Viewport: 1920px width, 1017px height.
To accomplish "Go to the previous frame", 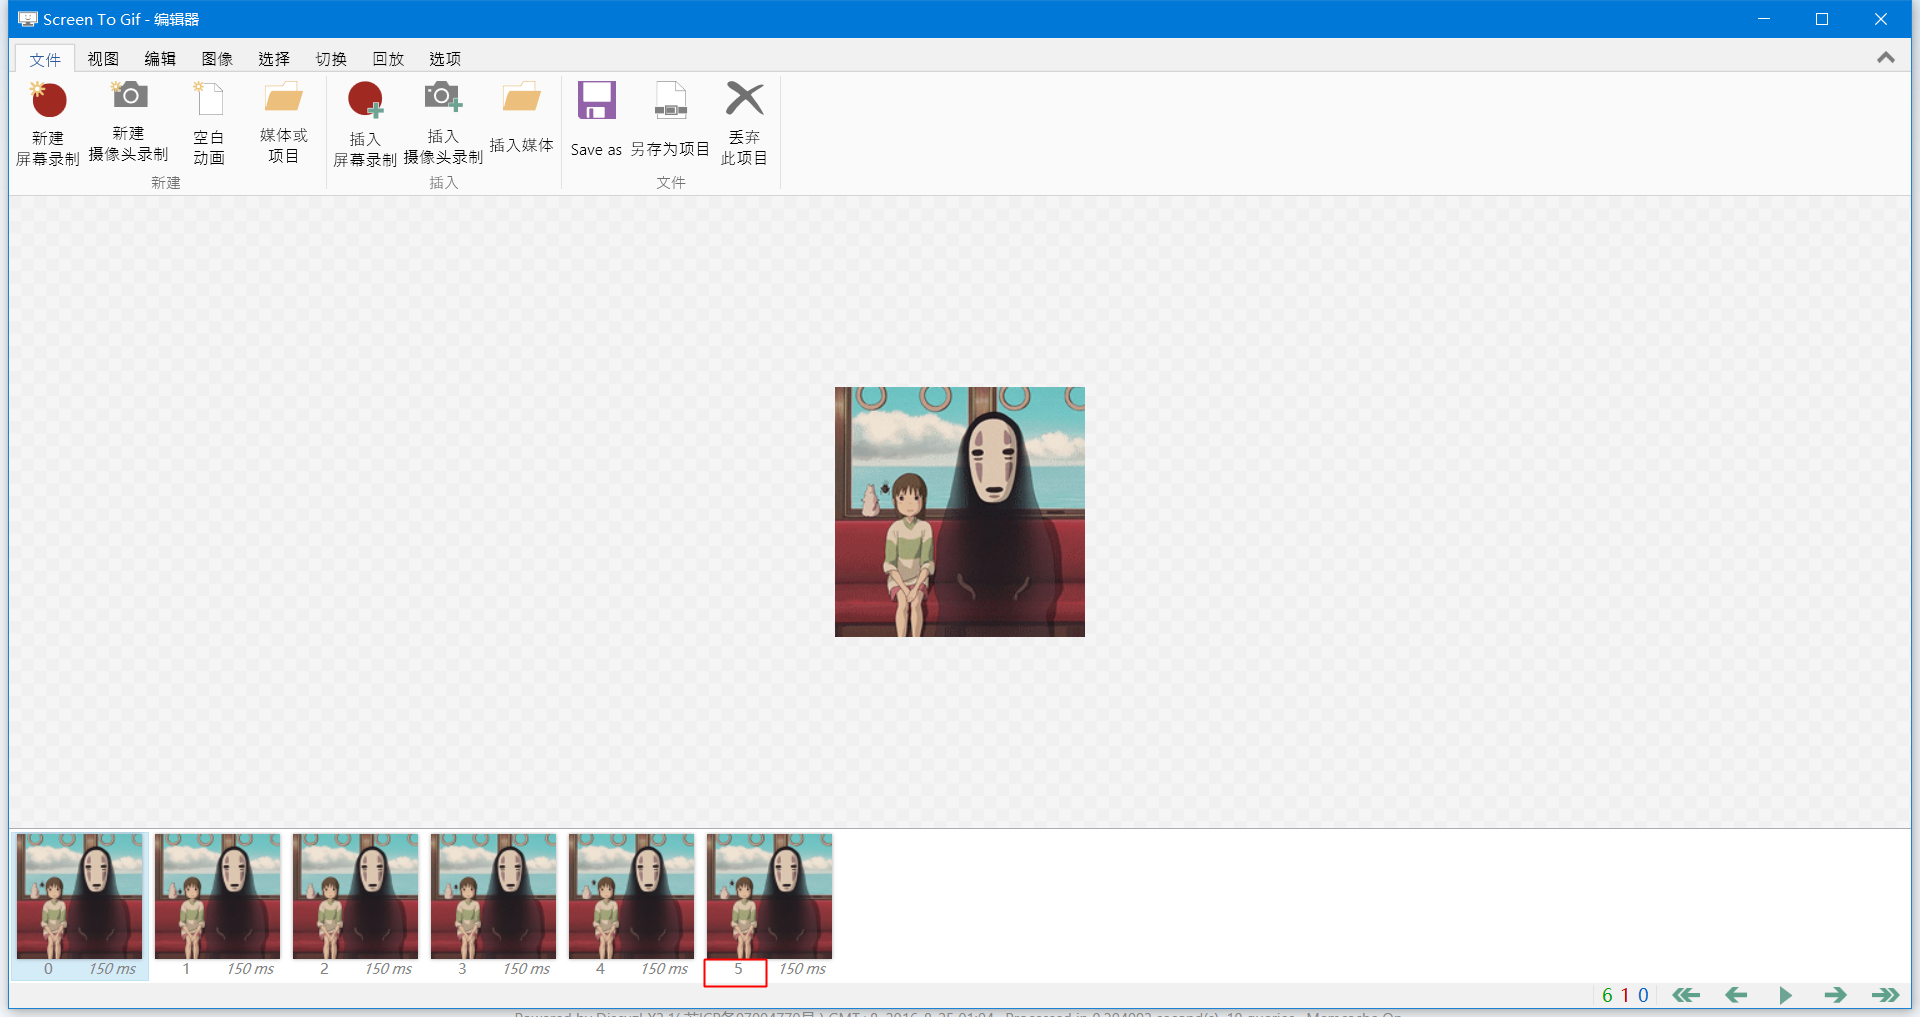I will coord(1736,995).
